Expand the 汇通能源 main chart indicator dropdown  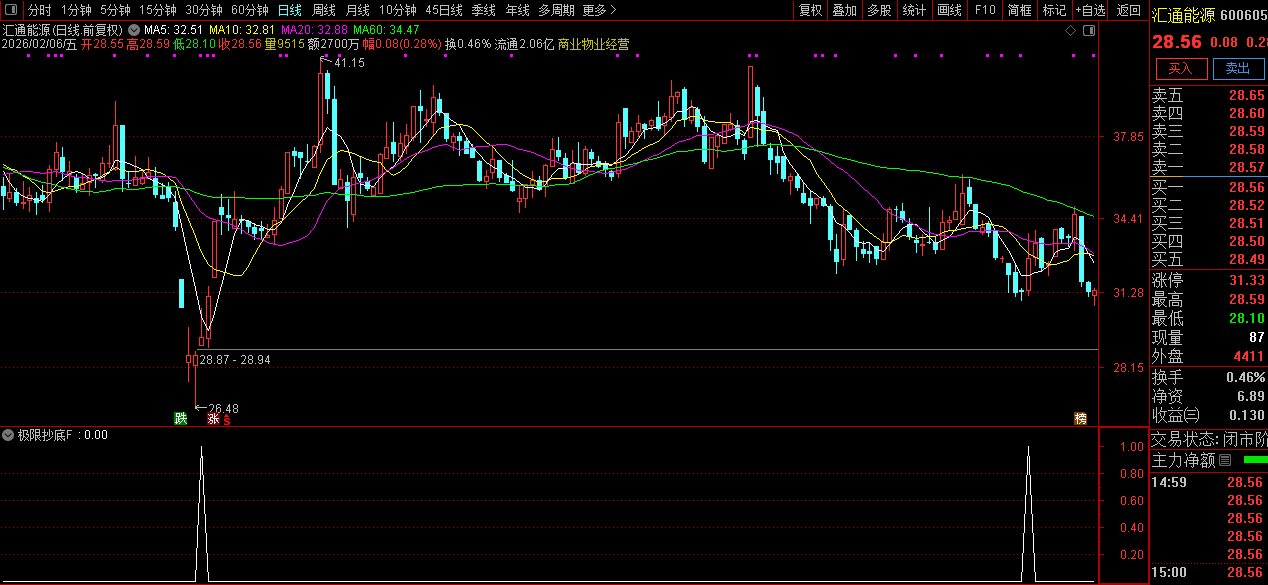135,30
